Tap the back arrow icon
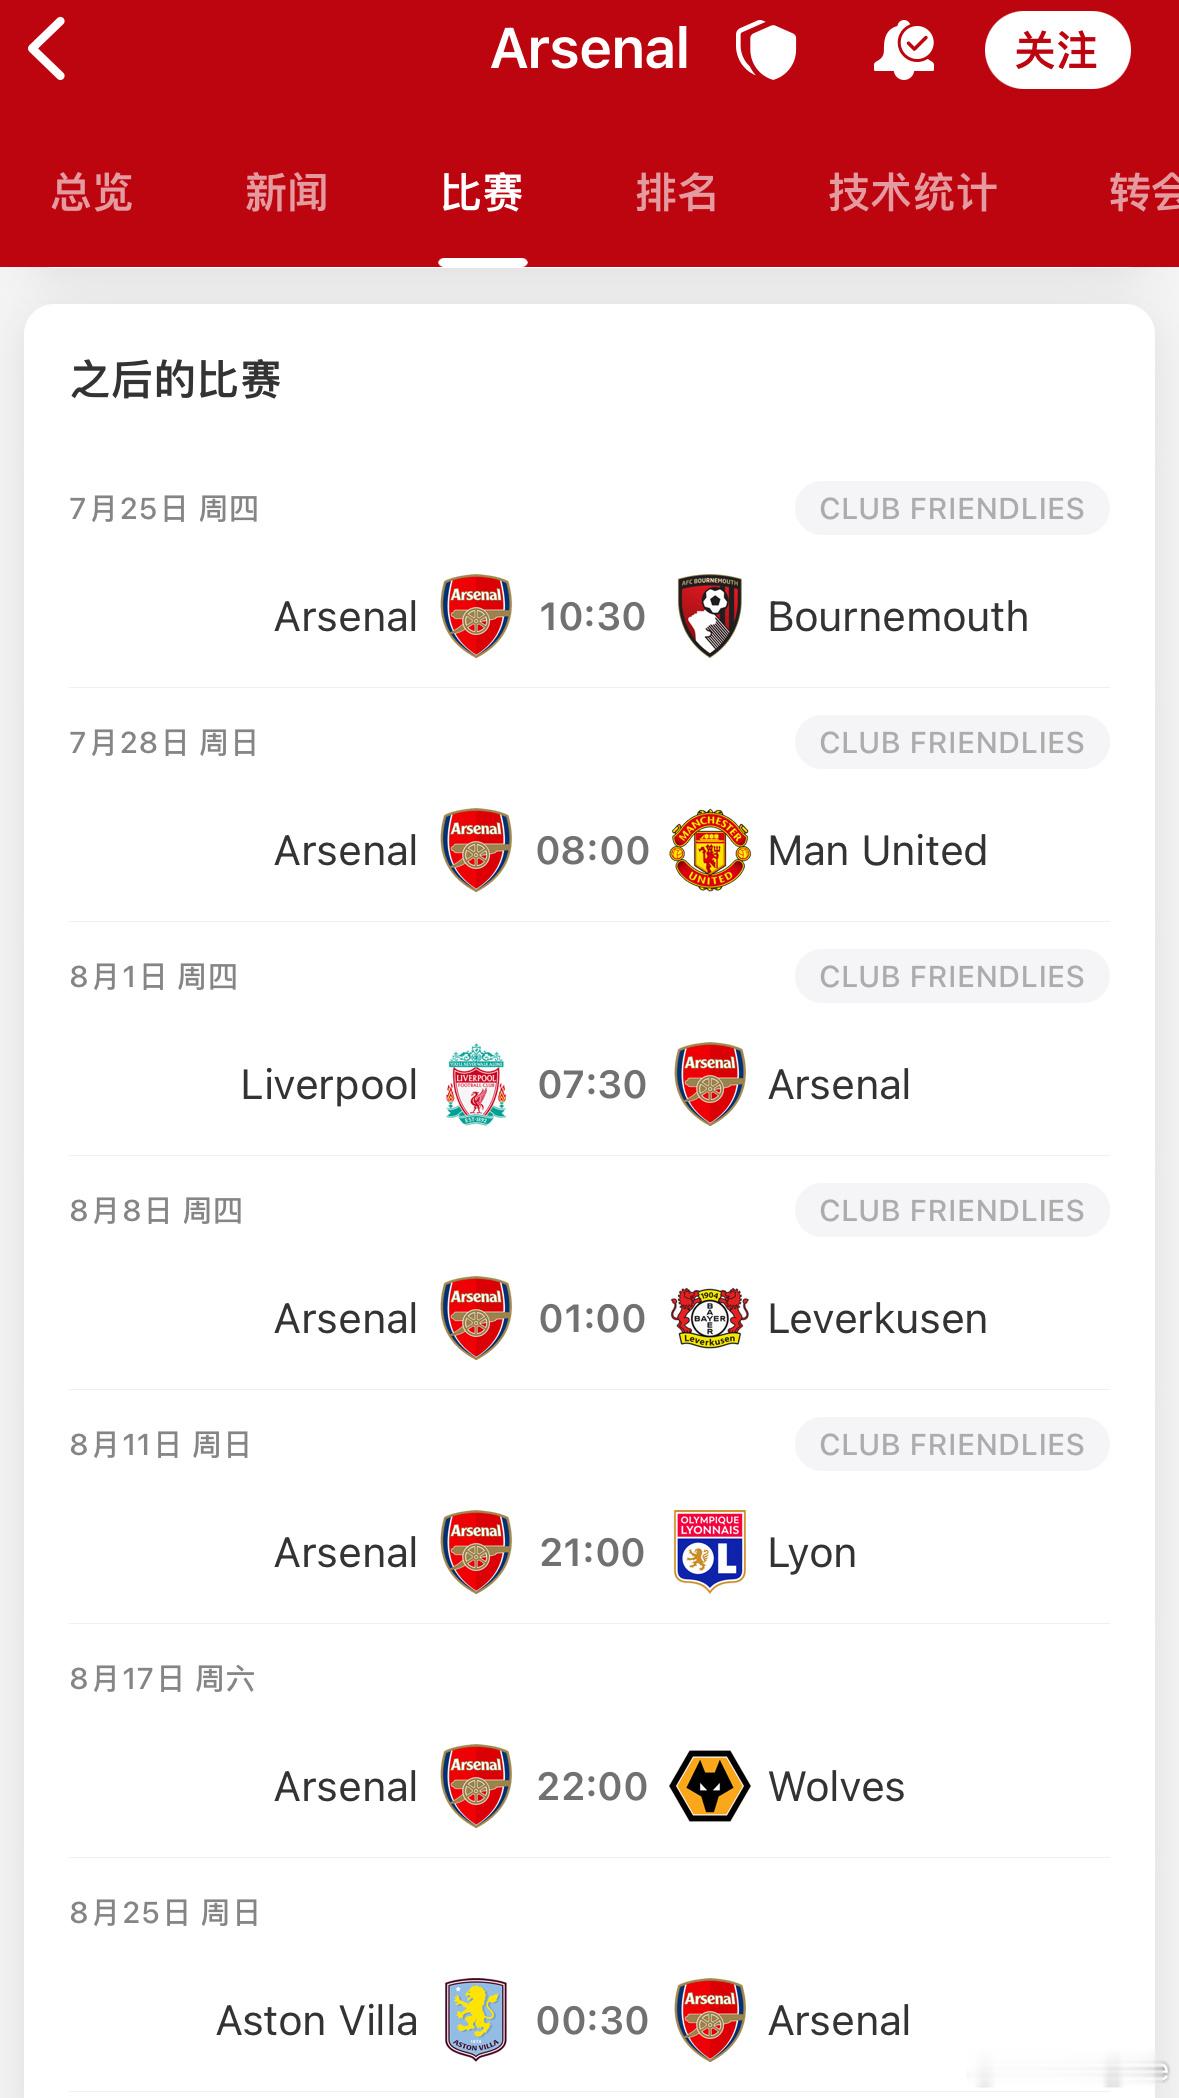Image resolution: width=1179 pixels, height=2098 pixels. [47, 49]
